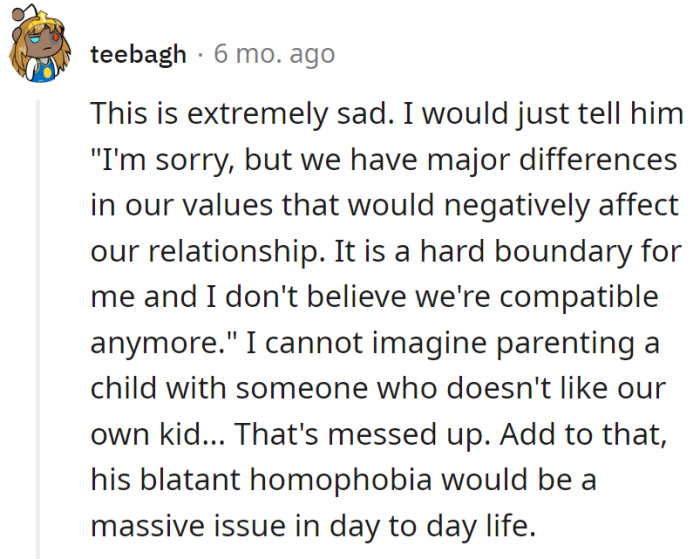Screen dimensions: 700x559
Task: Collapse the comment using the vertical thread line
Action: click(x=40, y=320)
